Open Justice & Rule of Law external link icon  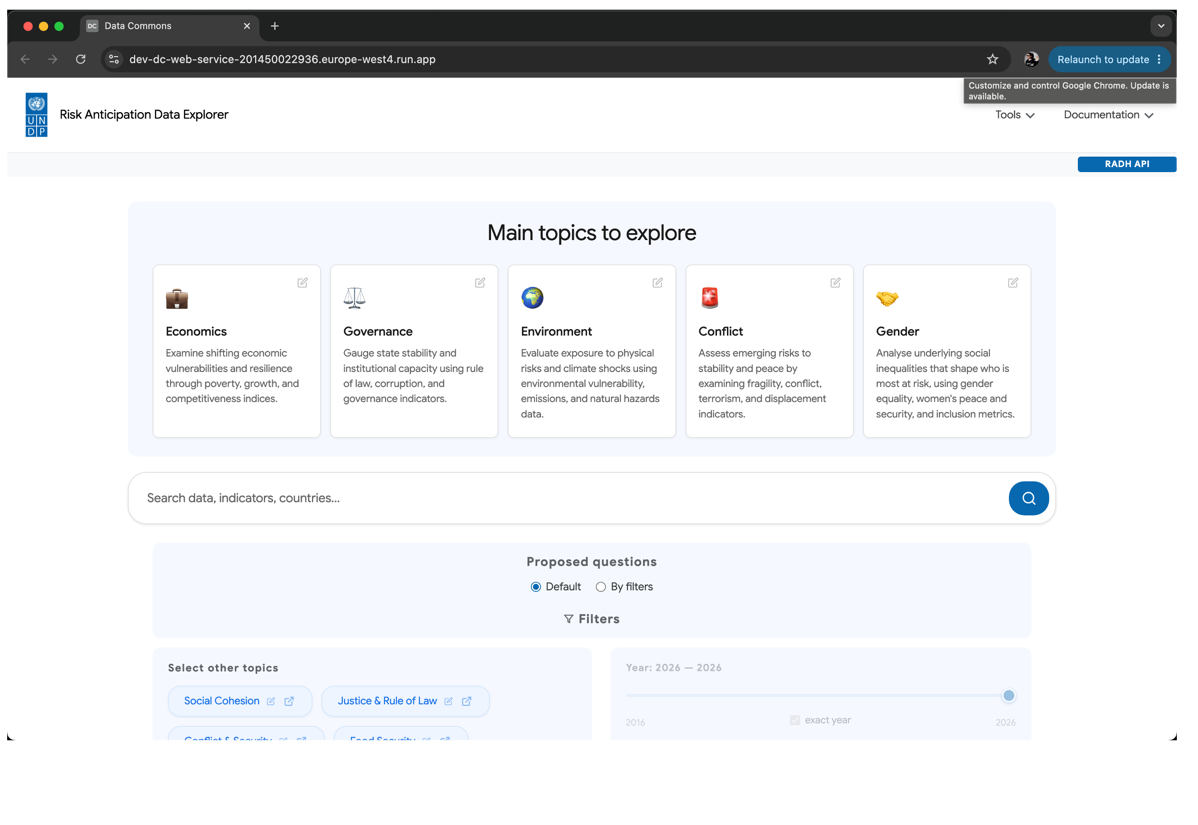pyautogui.click(x=467, y=701)
